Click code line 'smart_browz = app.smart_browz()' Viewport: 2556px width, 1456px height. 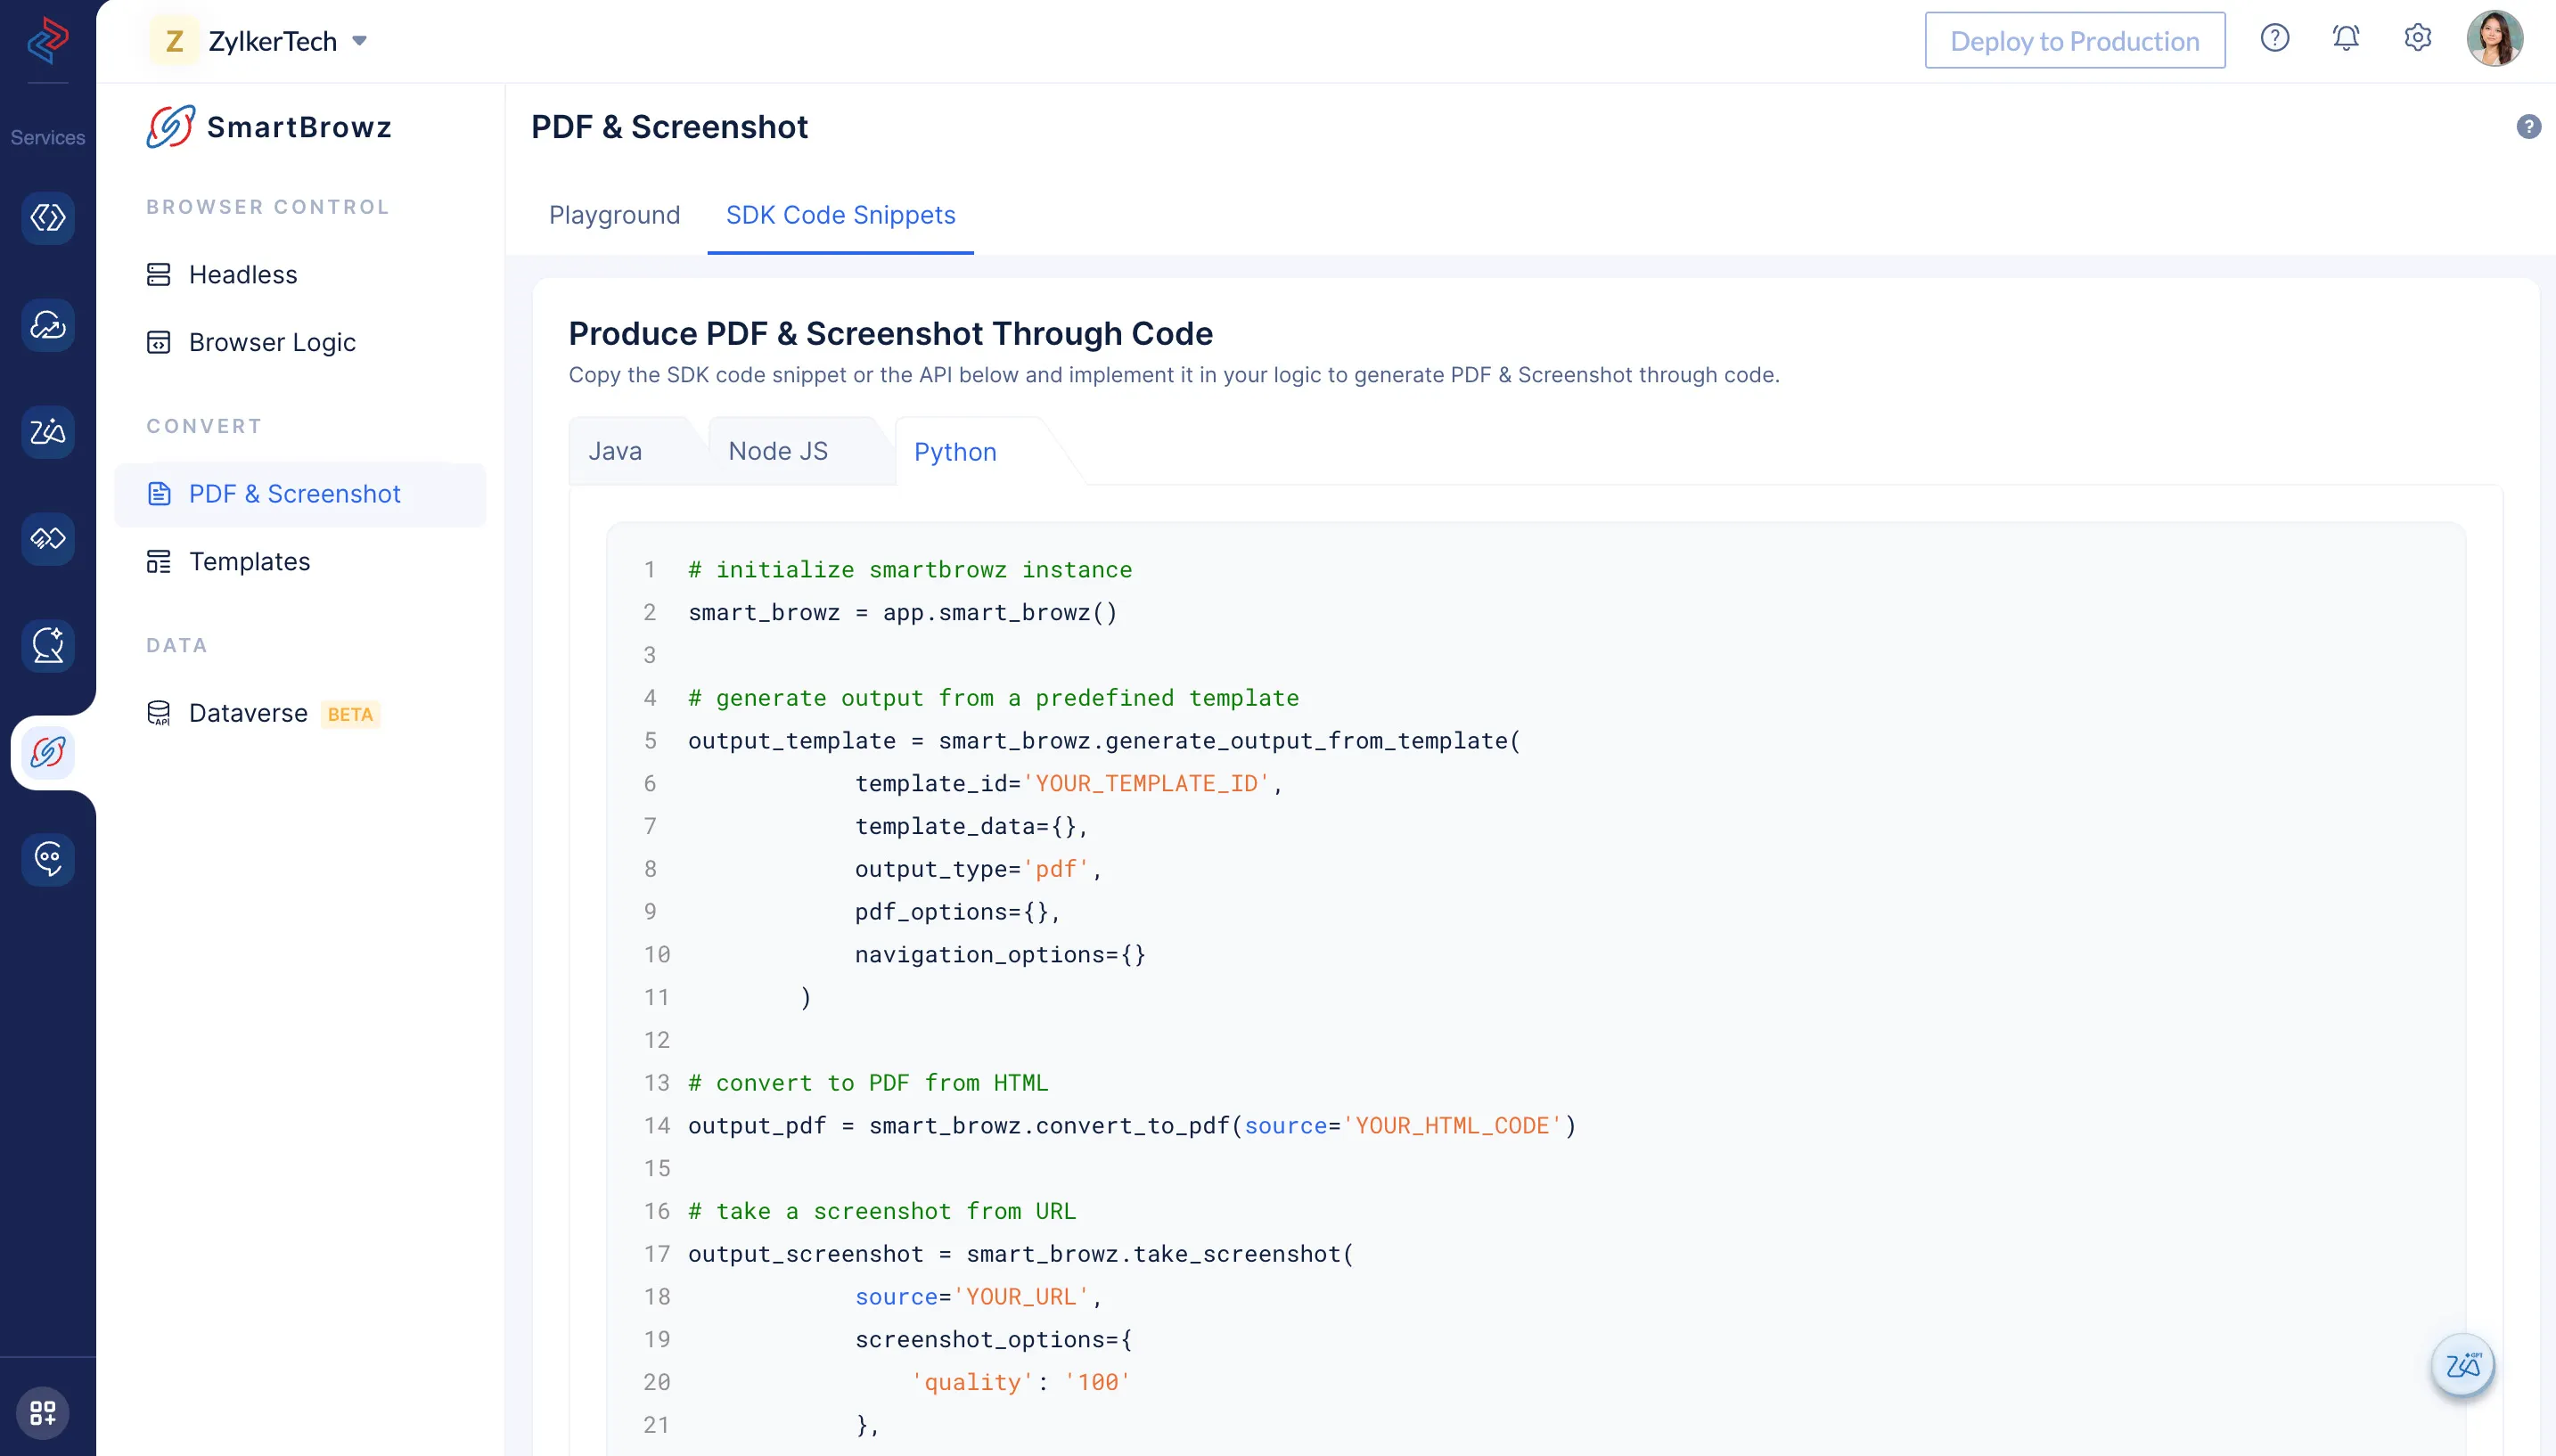(902, 613)
